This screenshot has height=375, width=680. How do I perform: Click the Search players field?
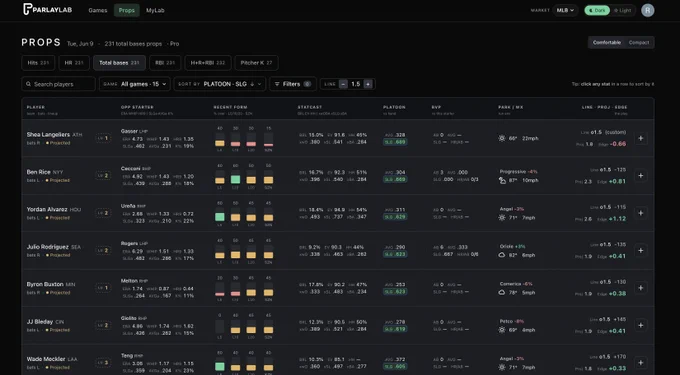pos(59,84)
